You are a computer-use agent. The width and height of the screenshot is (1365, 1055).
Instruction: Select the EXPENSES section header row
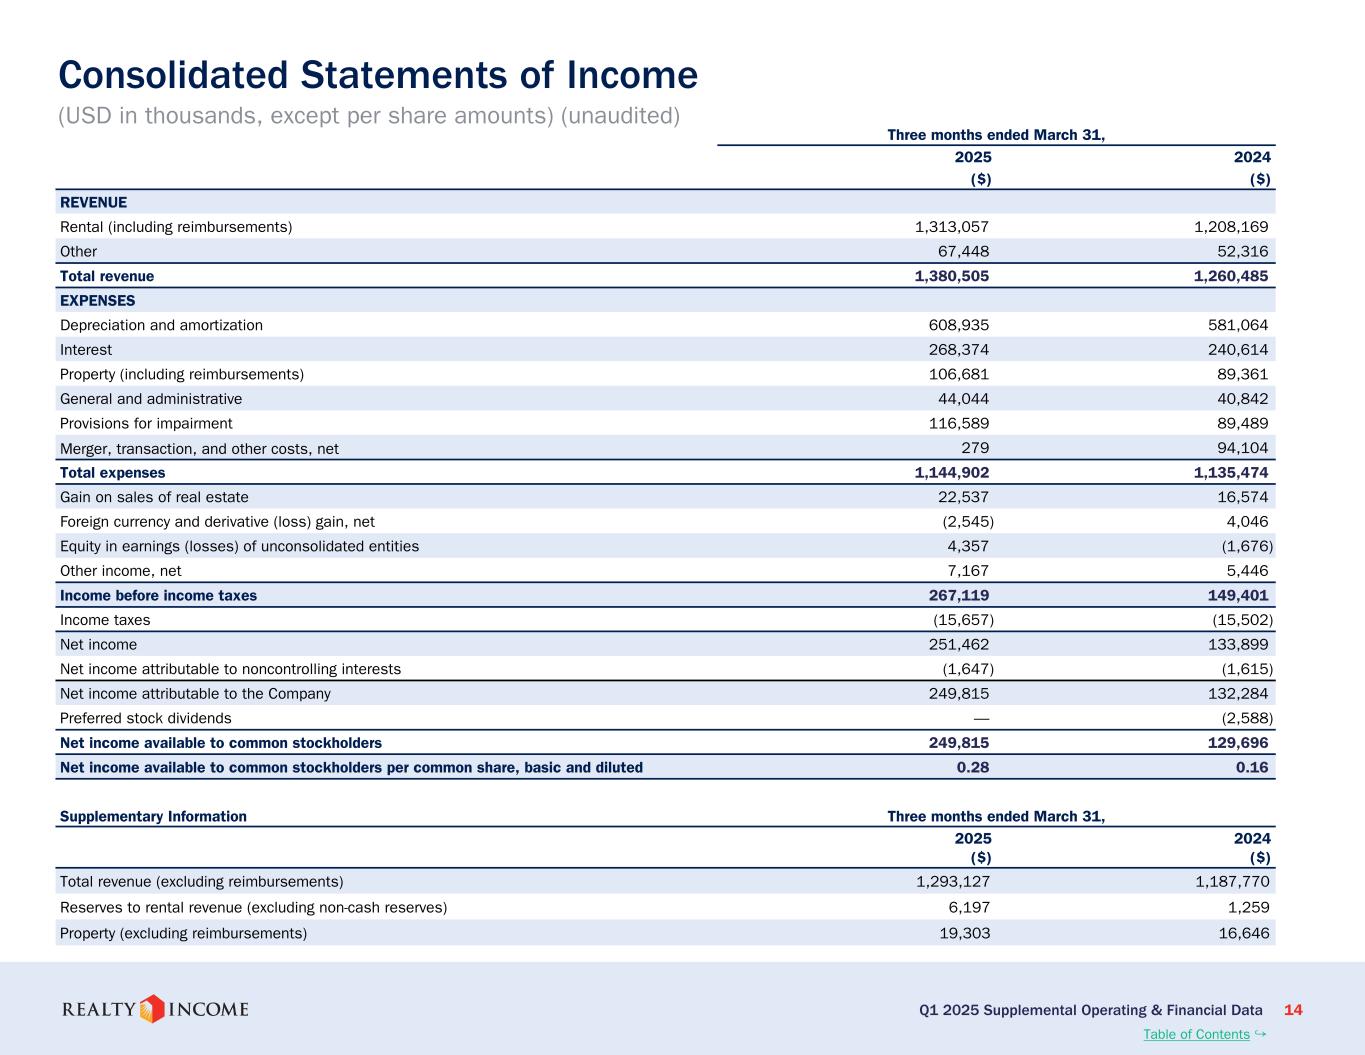(x=97, y=300)
